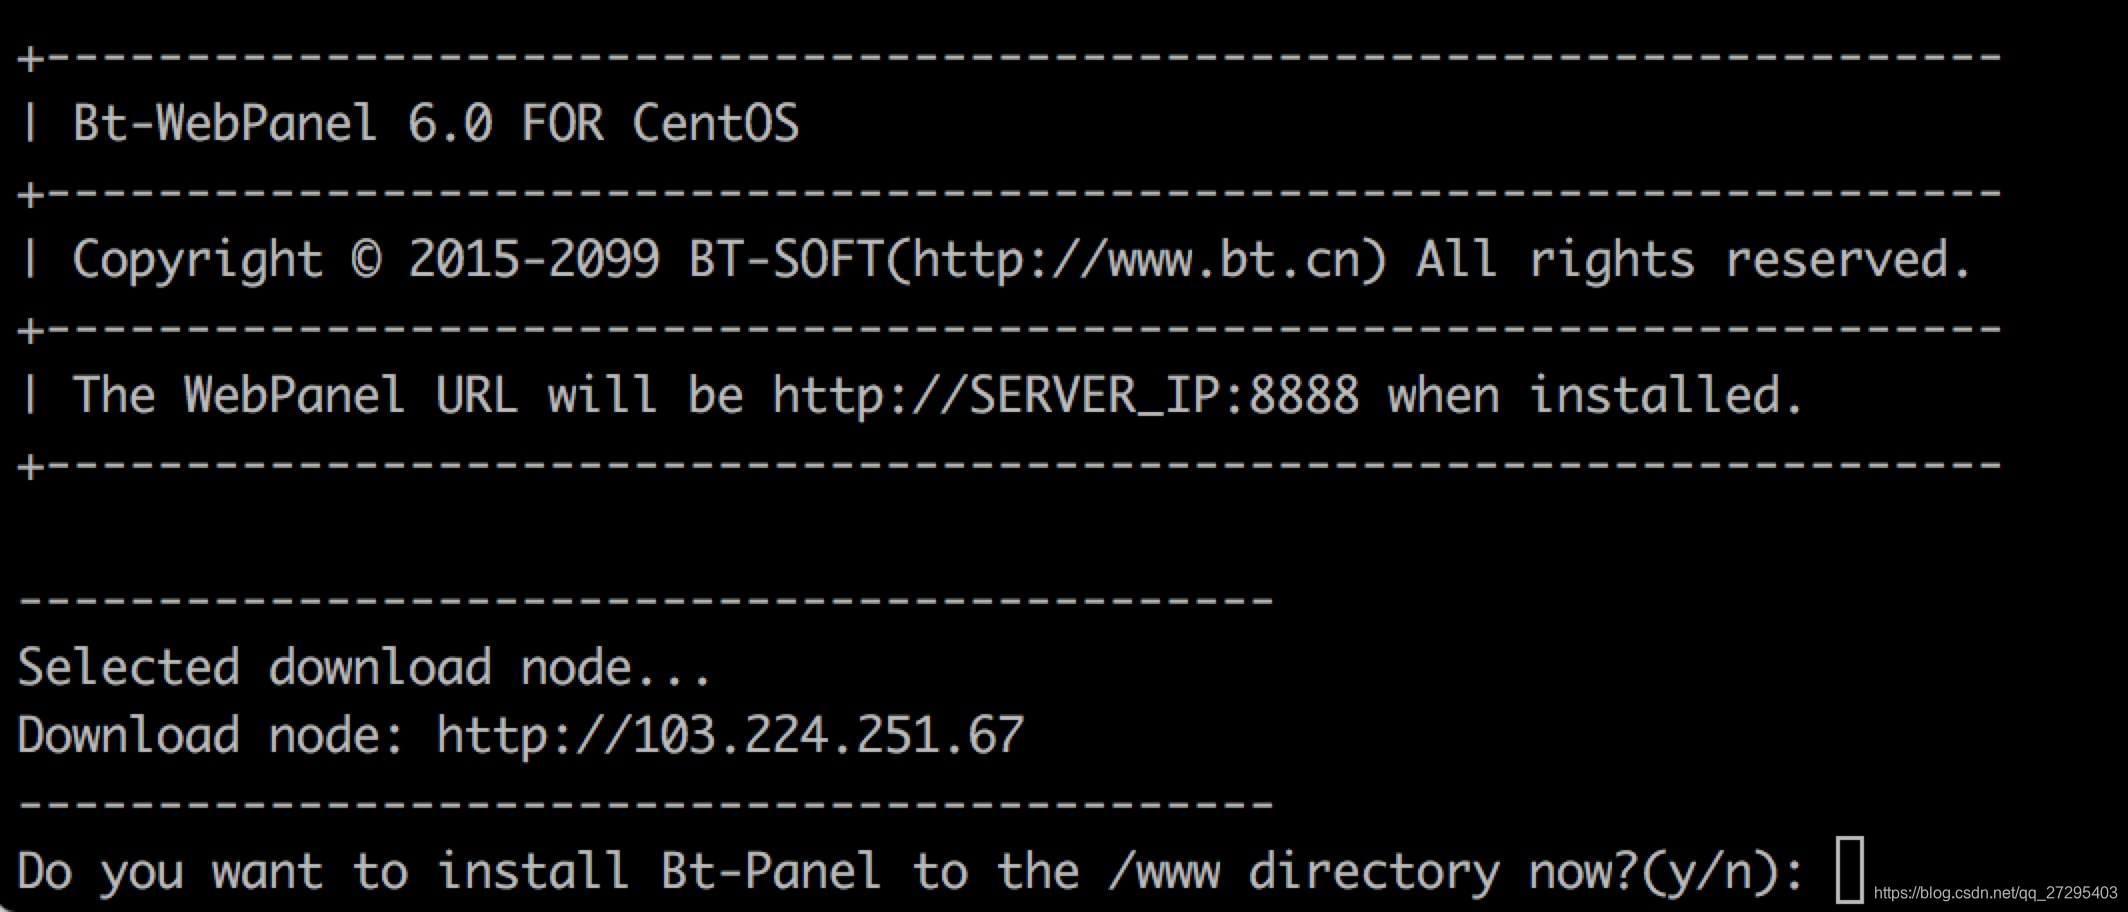This screenshot has width=2128, height=912.
Task: Click the "BT-SOFT" name in the copyright line
Action: 784,260
